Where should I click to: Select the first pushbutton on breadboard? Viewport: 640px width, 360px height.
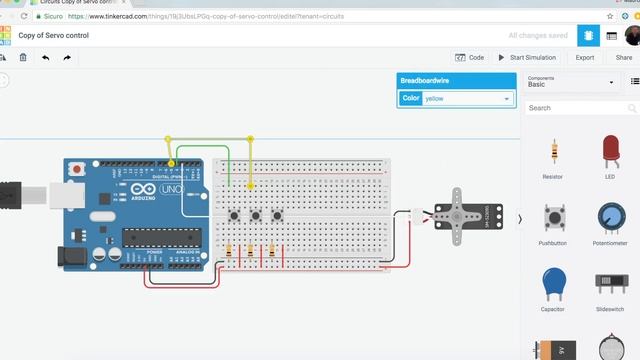[234, 216]
